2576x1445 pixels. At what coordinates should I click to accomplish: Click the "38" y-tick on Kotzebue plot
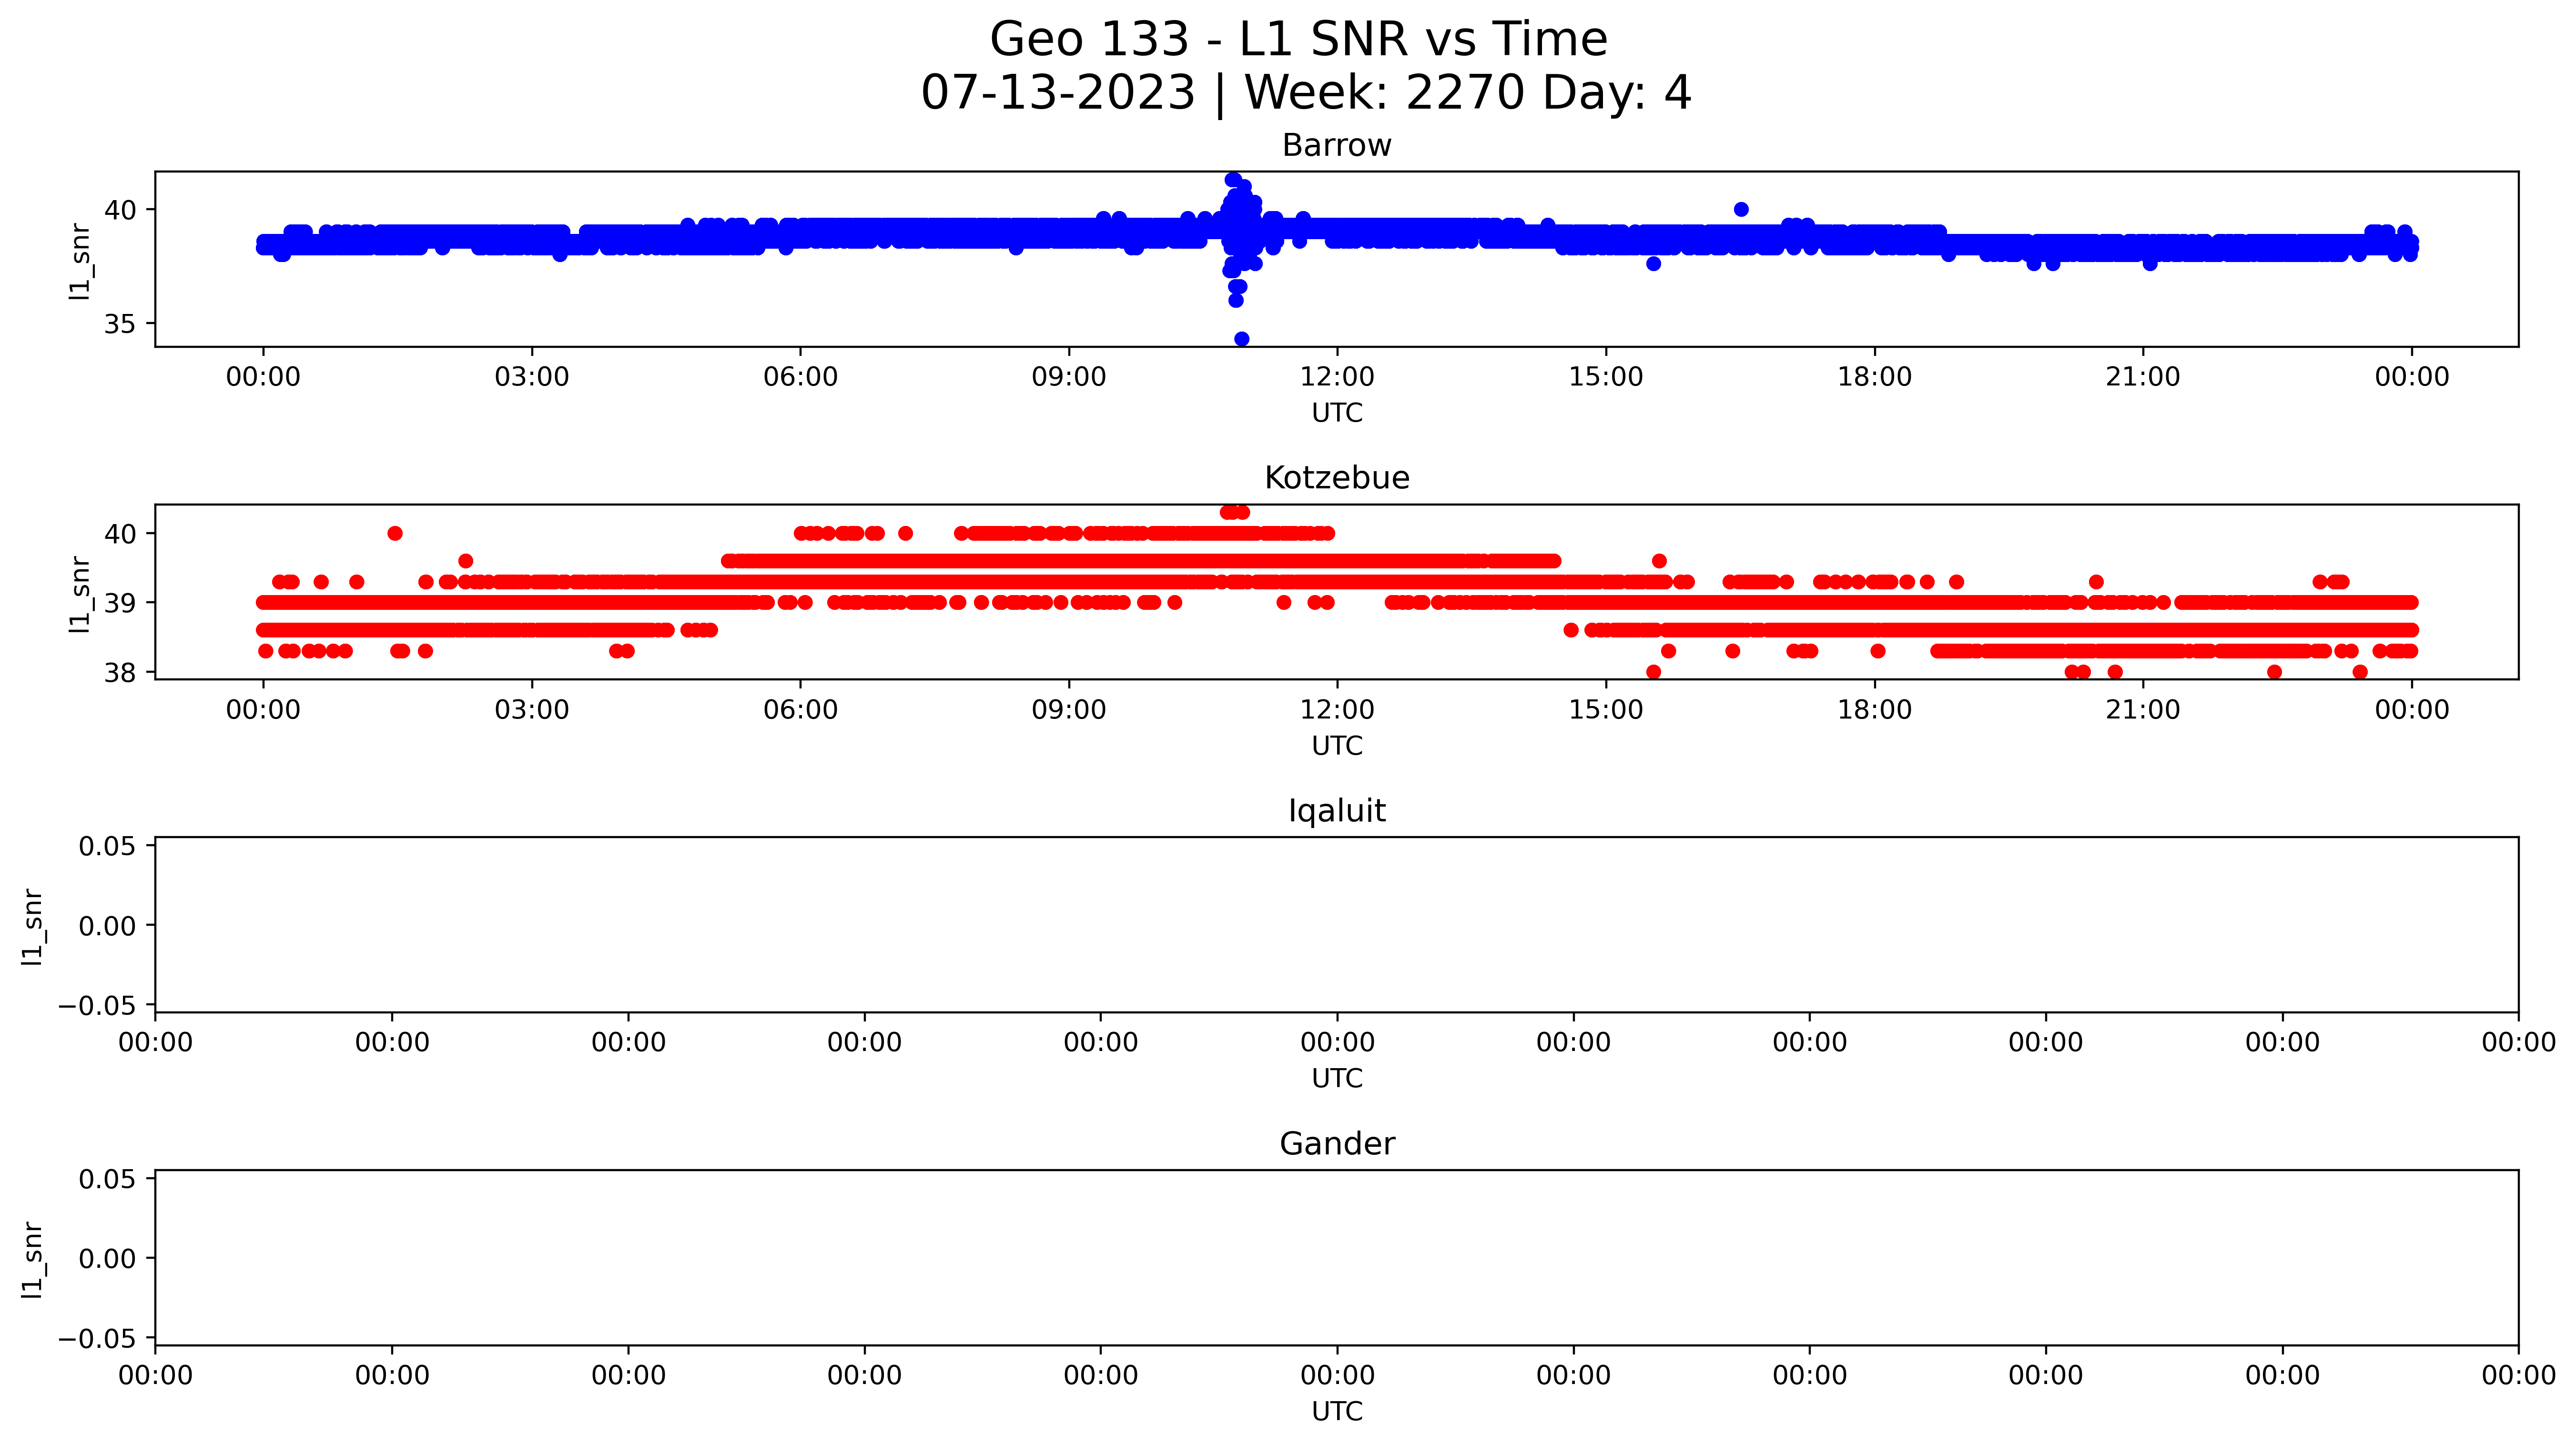click(x=121, y=673)
